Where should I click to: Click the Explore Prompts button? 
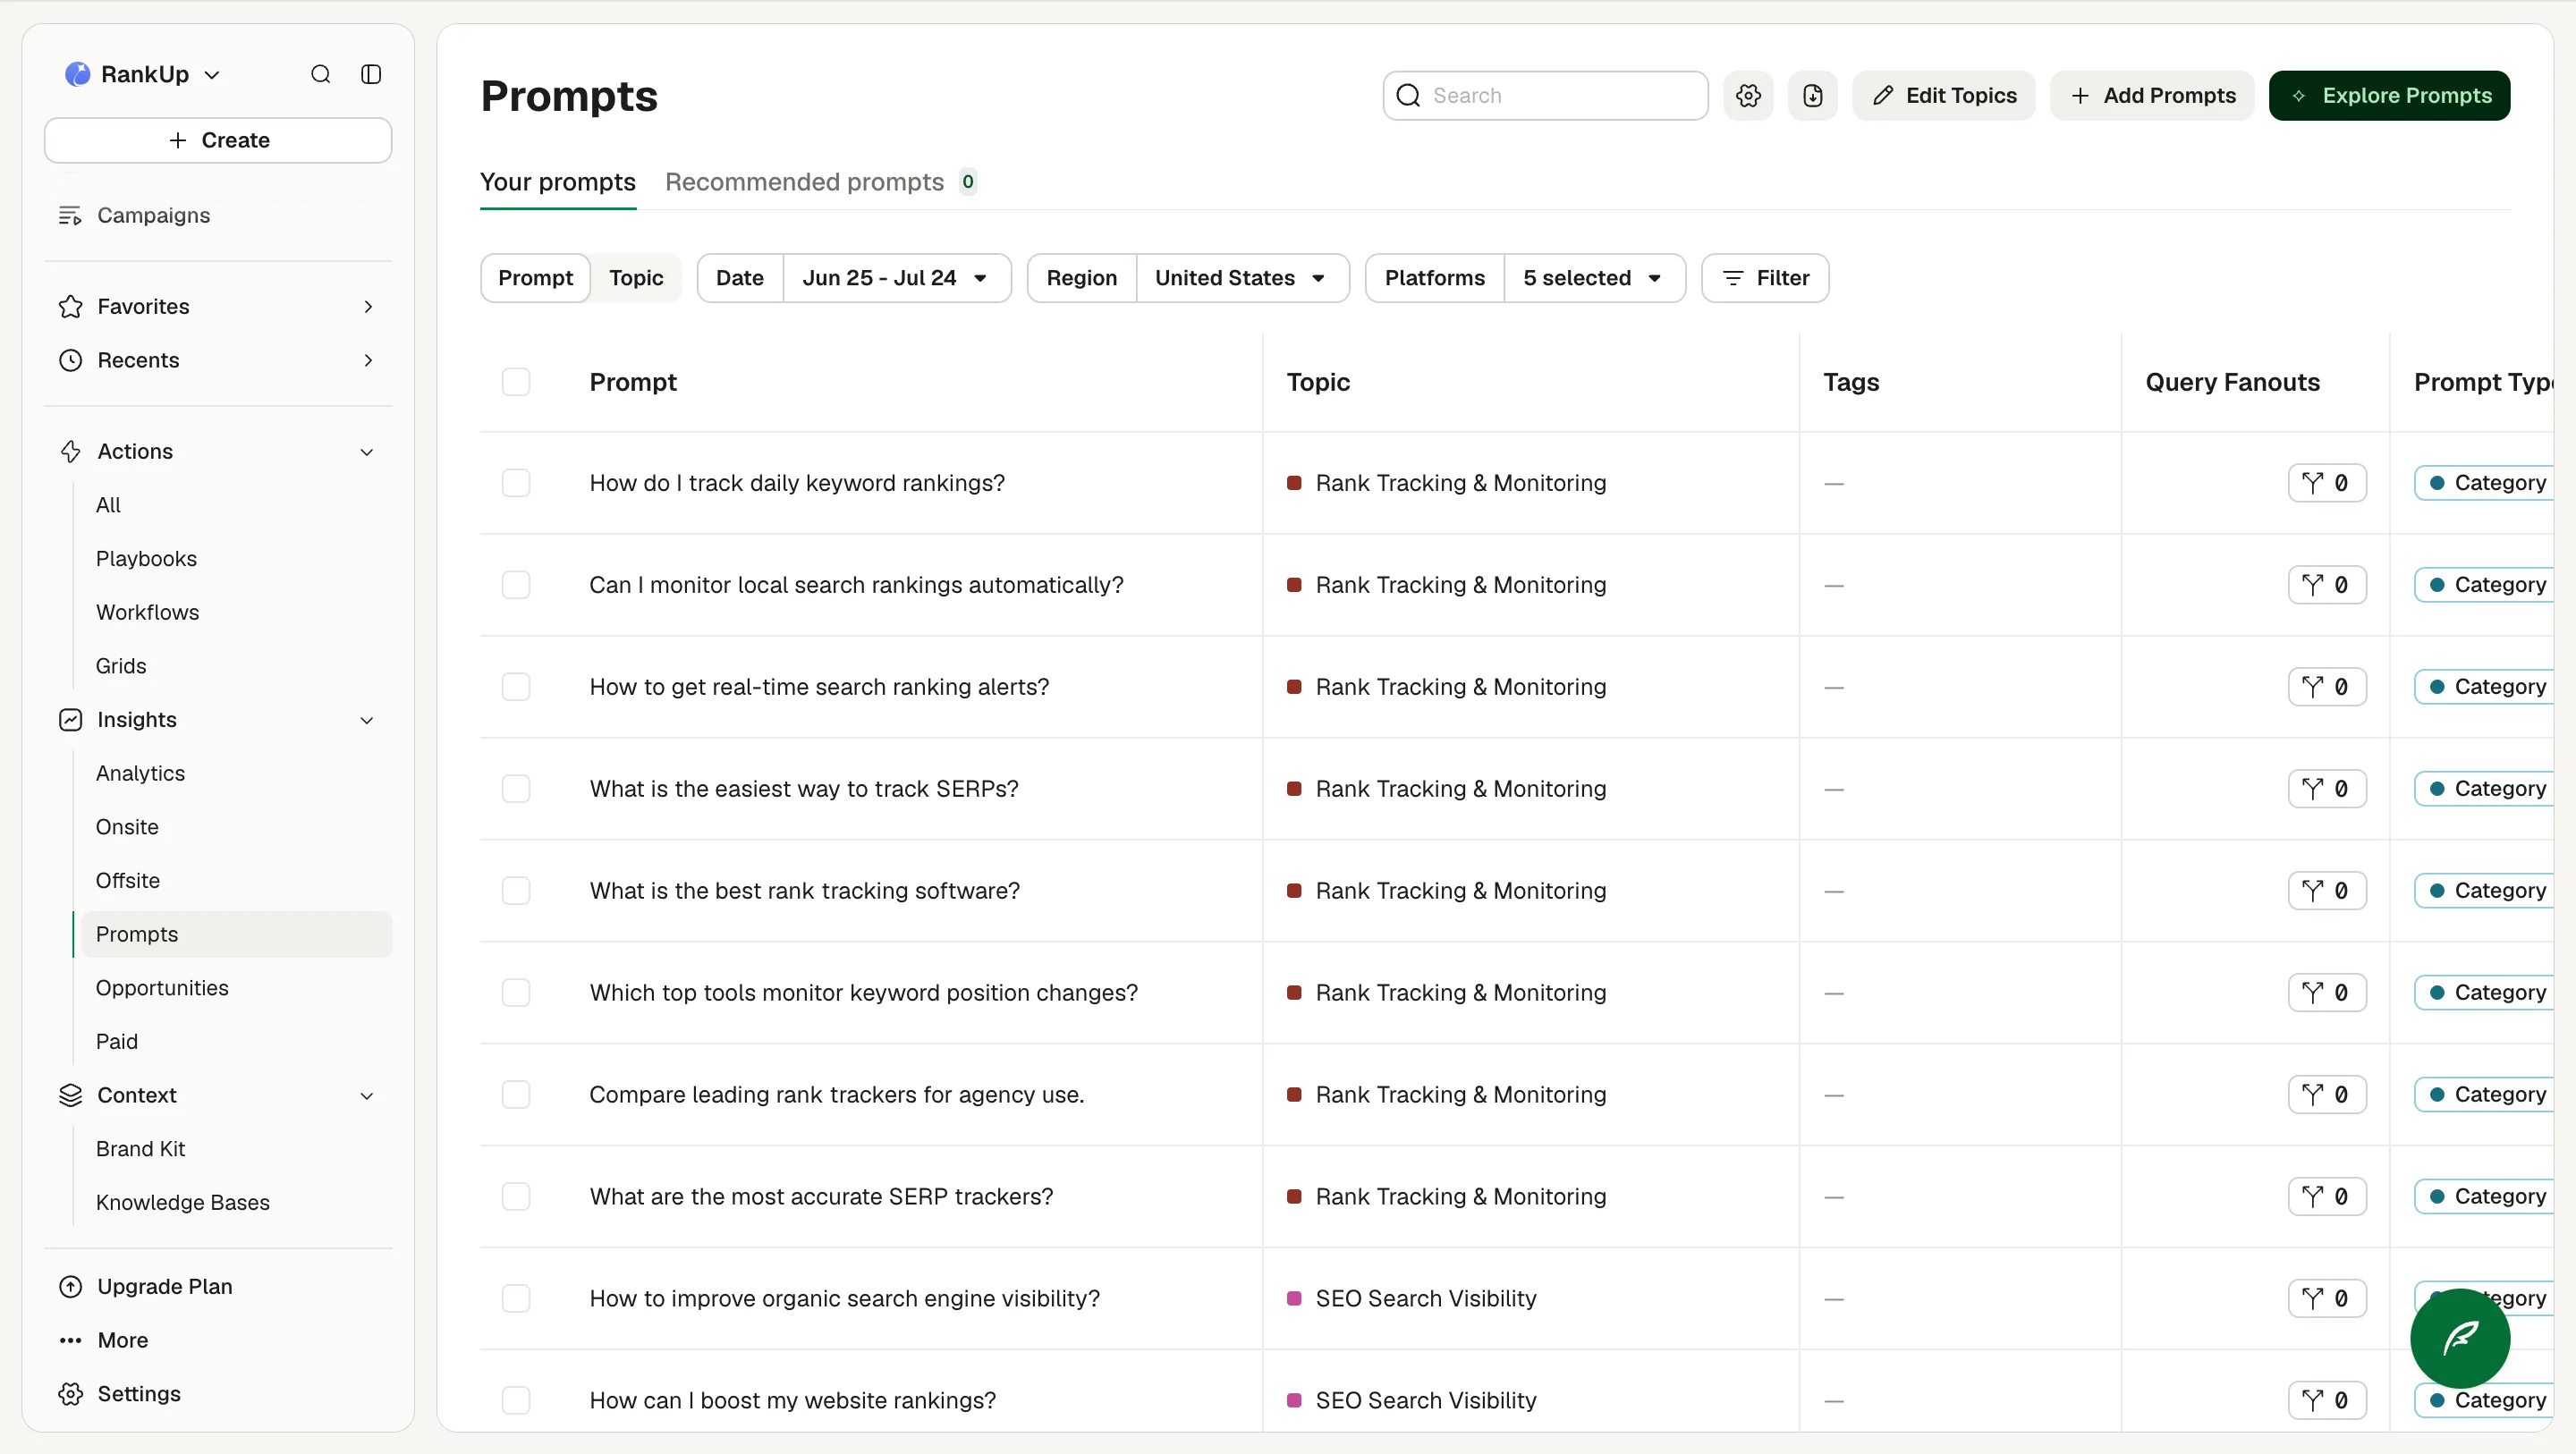[2389, 95]
